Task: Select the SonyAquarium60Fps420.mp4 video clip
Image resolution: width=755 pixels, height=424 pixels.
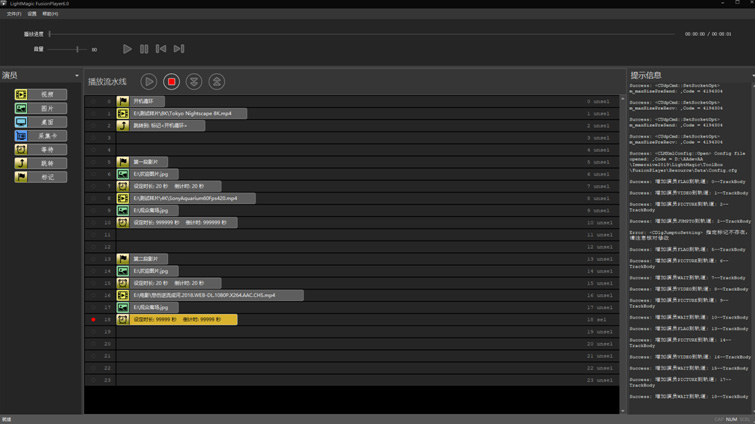Action: pyautogui.click(x=186, y=198)
